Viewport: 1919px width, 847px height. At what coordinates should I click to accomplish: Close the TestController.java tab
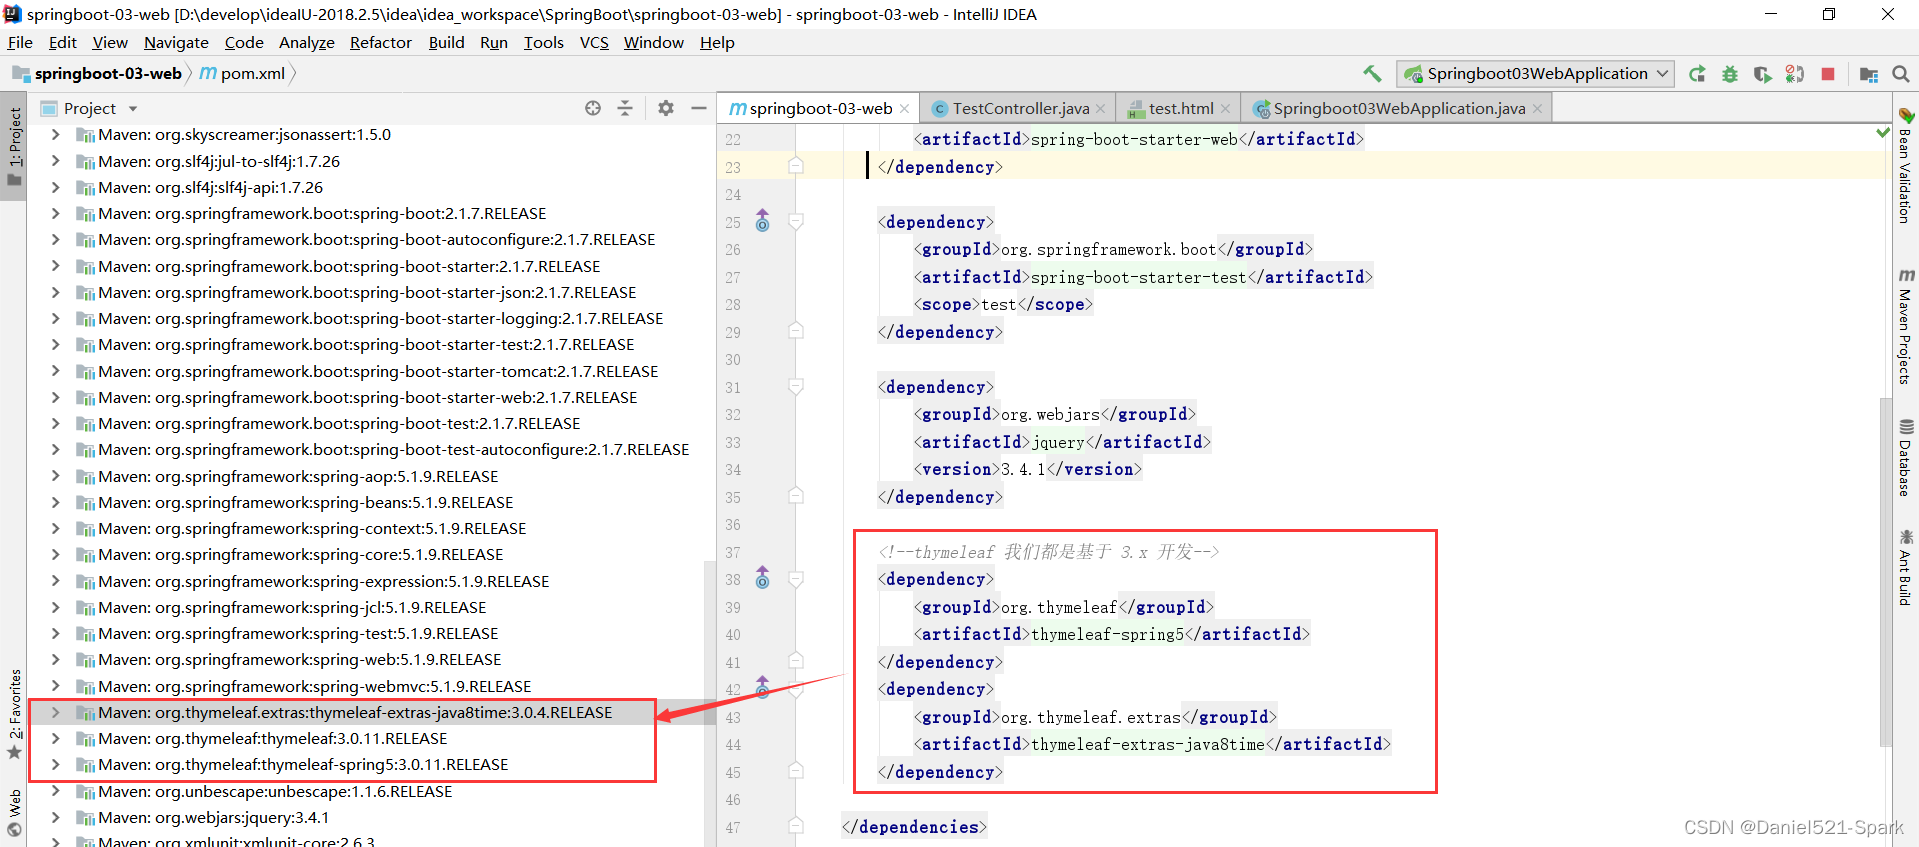[1101, 108]
